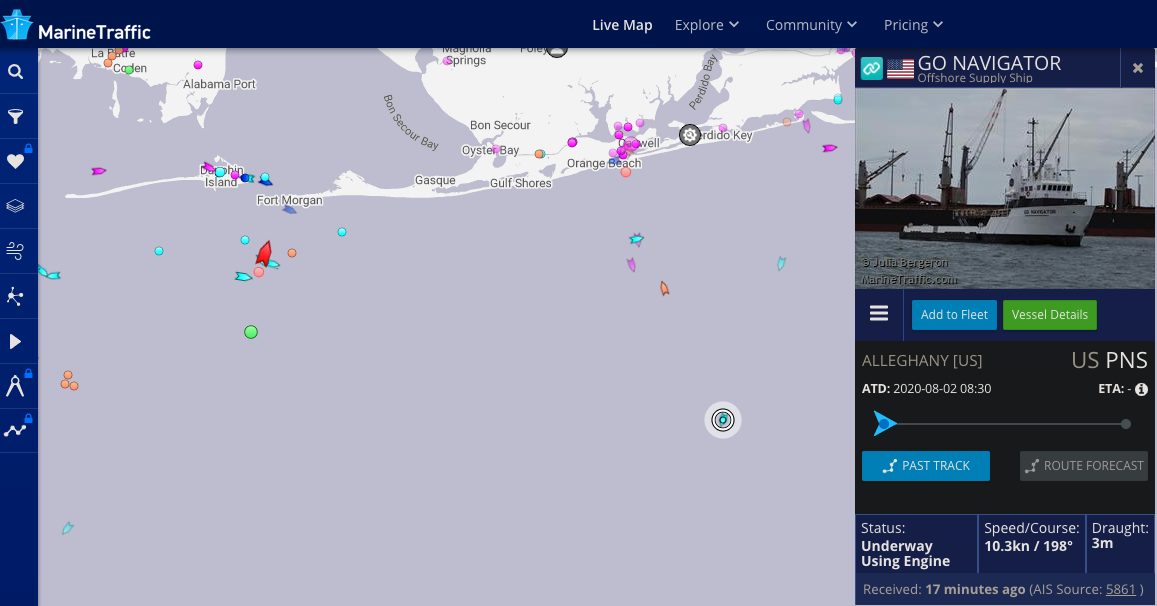Click the Bon Secour map label
The height and width of the screenshot is (606, 1157).
pyautogui.click(x=500, y=125)
